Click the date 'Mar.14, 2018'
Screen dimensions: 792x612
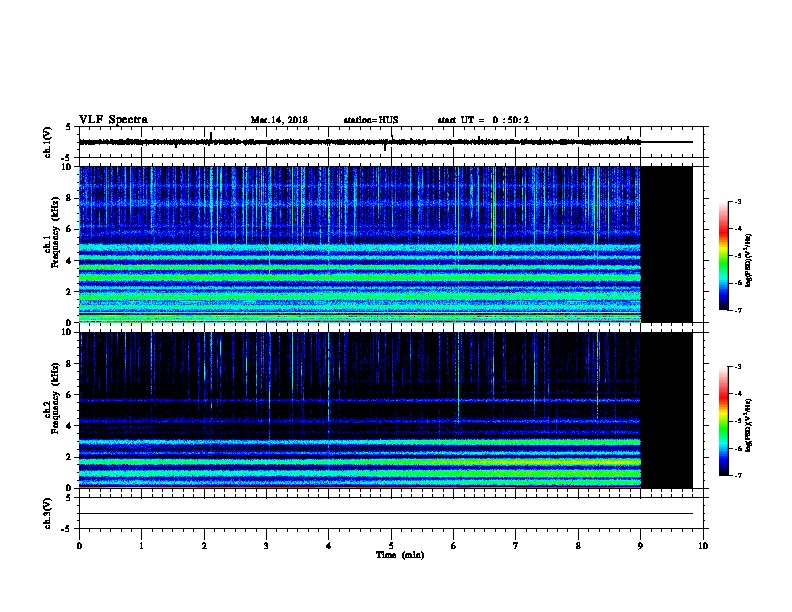click(279, 120)
